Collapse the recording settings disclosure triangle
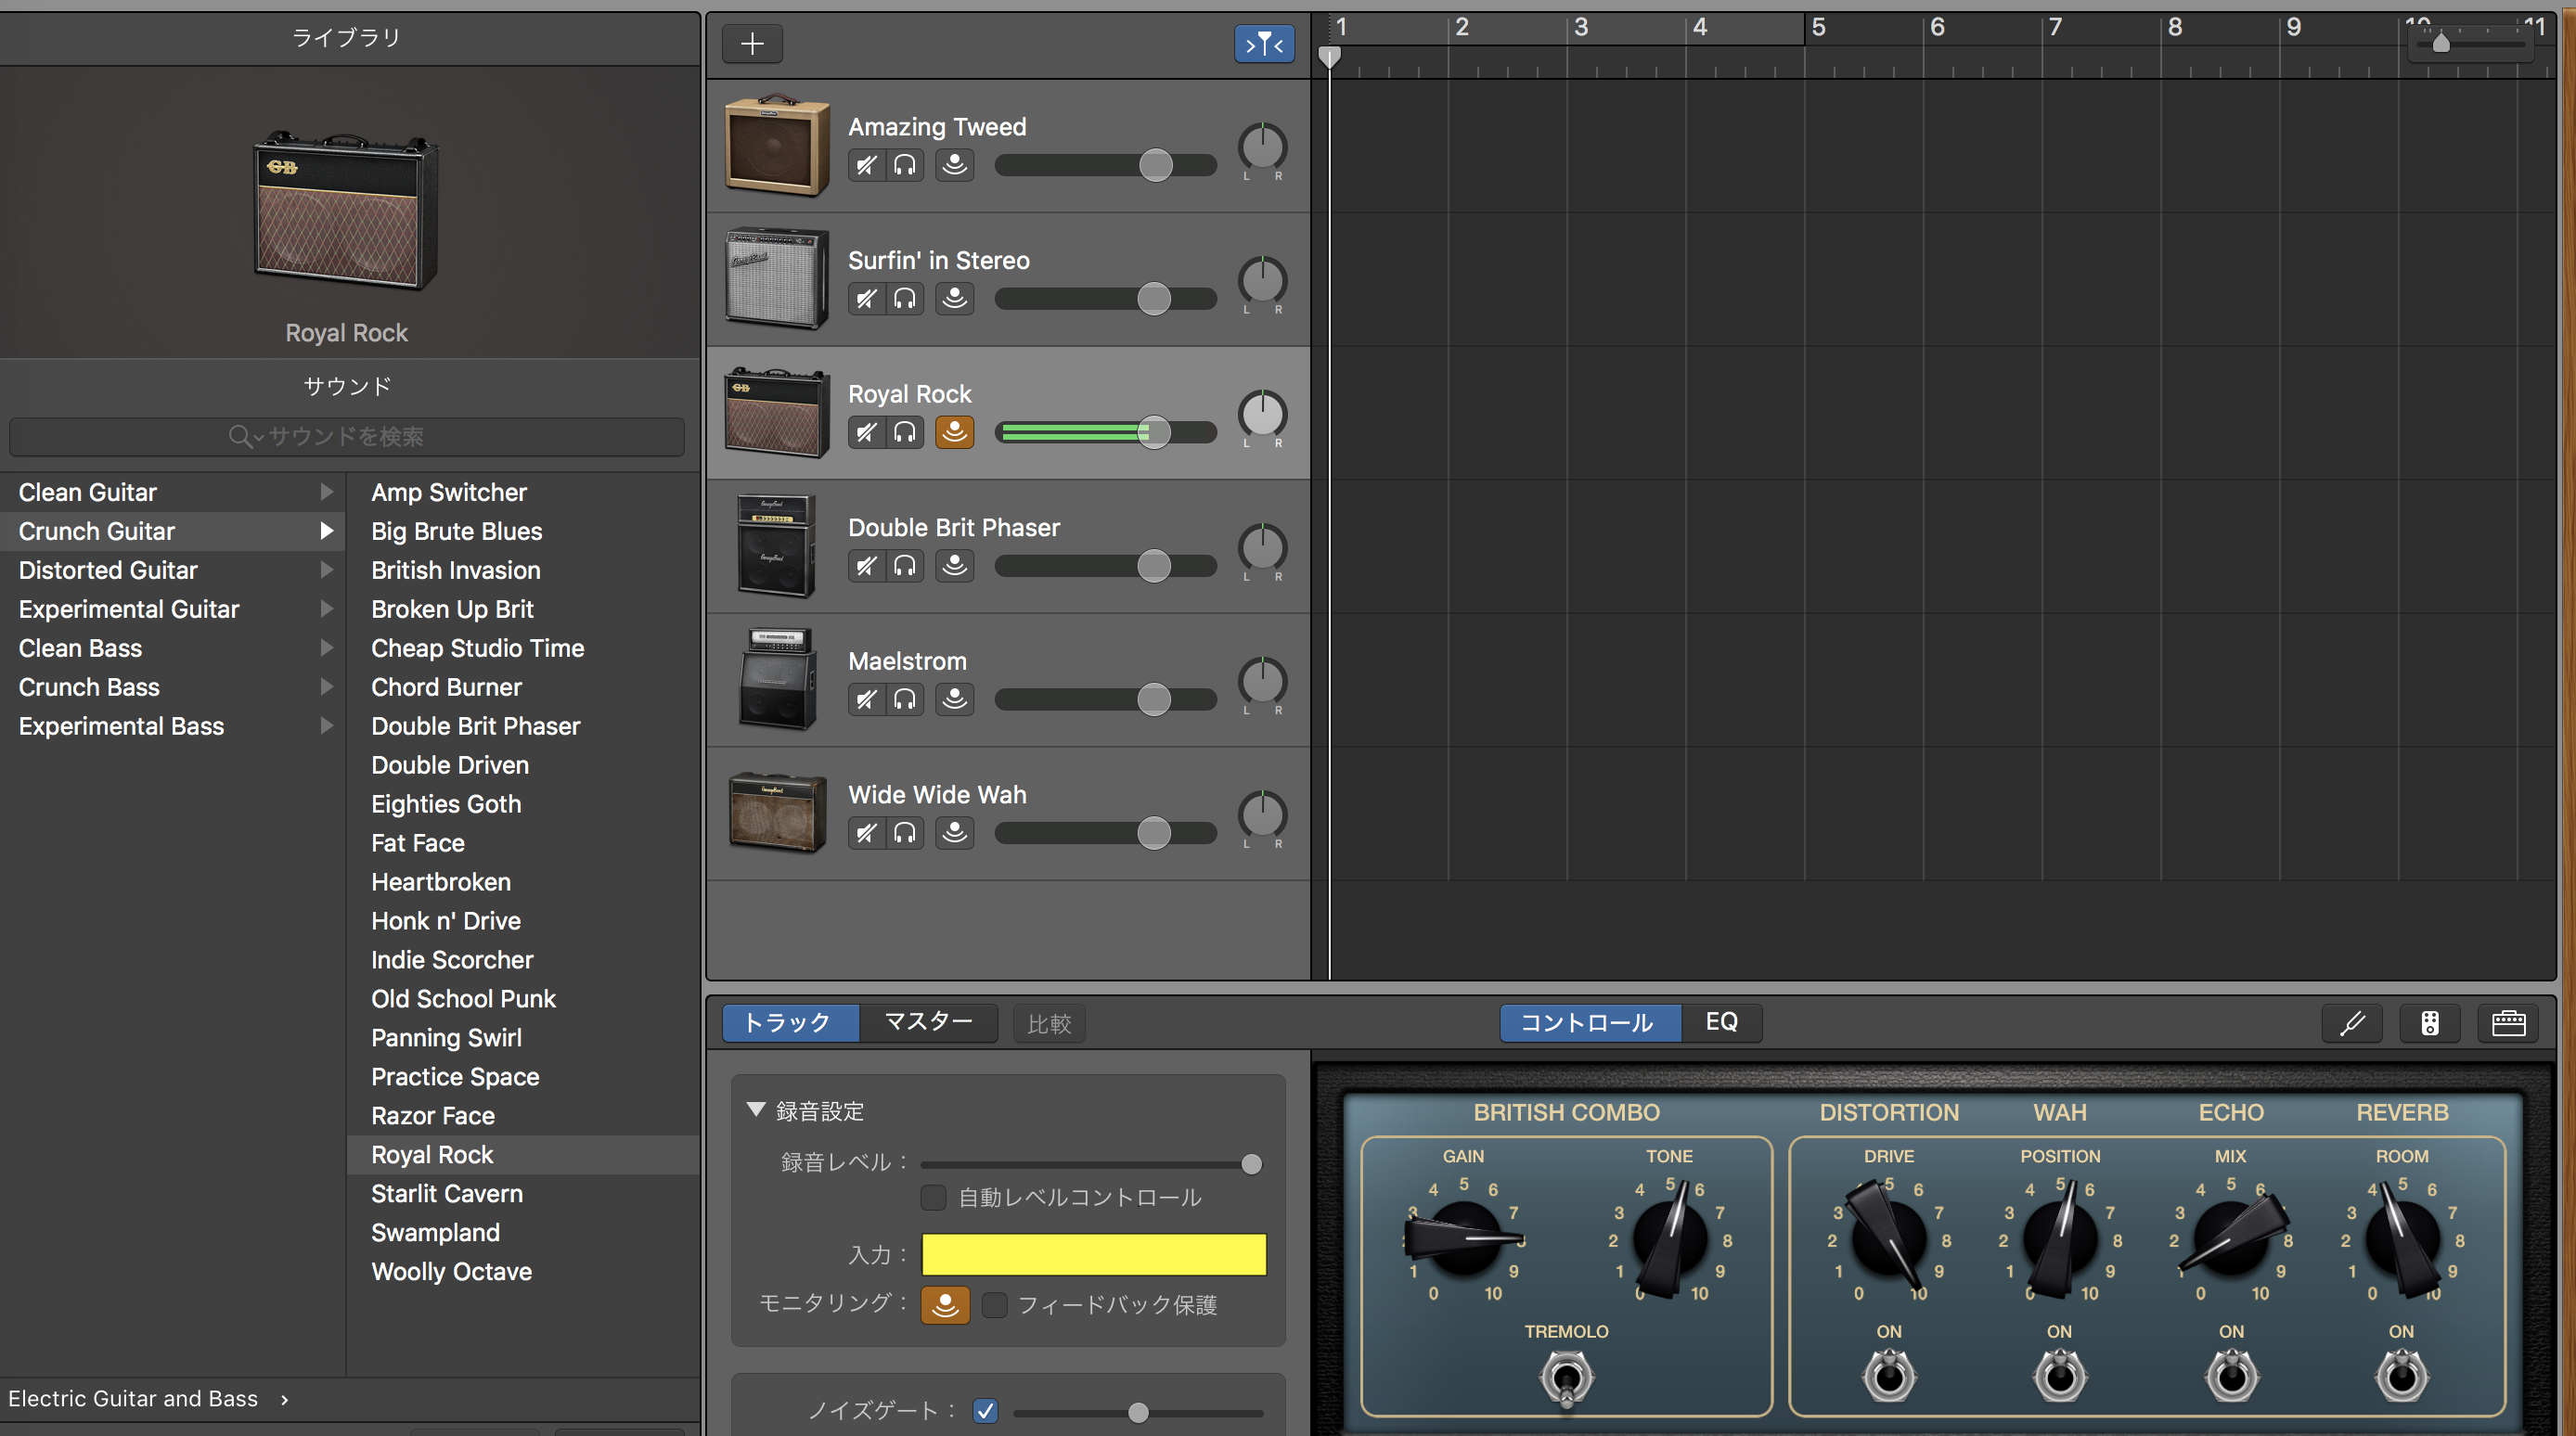Screen dimensions: 2576x1436 click(756, 1109)
